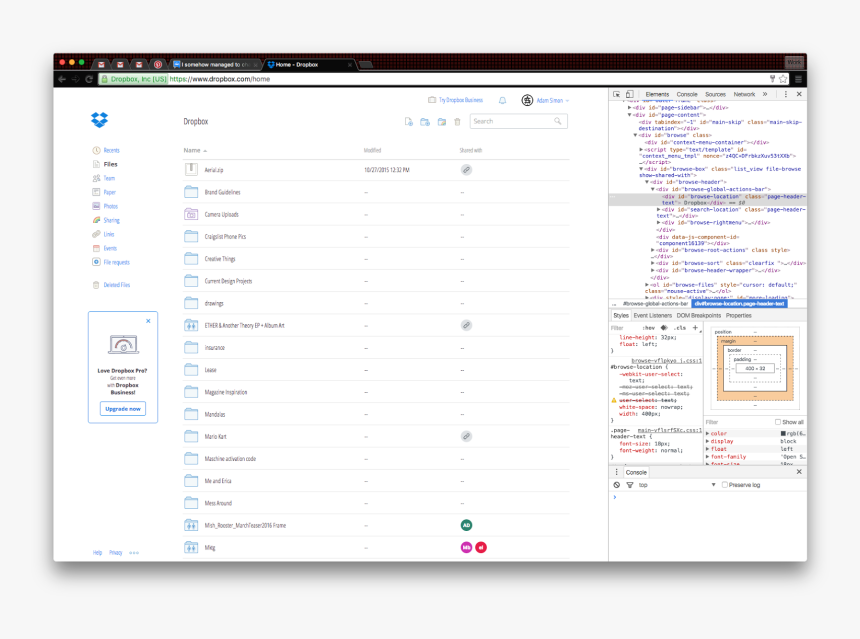The image size is (860, 639).
Task: Check the Show all checkbox
Action: tap(779, 422)
